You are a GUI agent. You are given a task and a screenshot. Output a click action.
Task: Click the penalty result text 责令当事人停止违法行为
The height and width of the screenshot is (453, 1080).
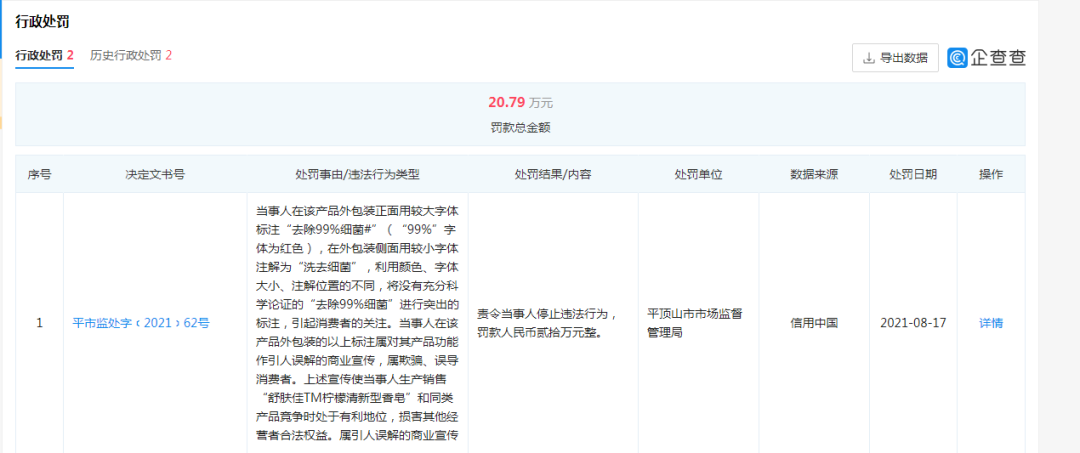click(552, 313)
